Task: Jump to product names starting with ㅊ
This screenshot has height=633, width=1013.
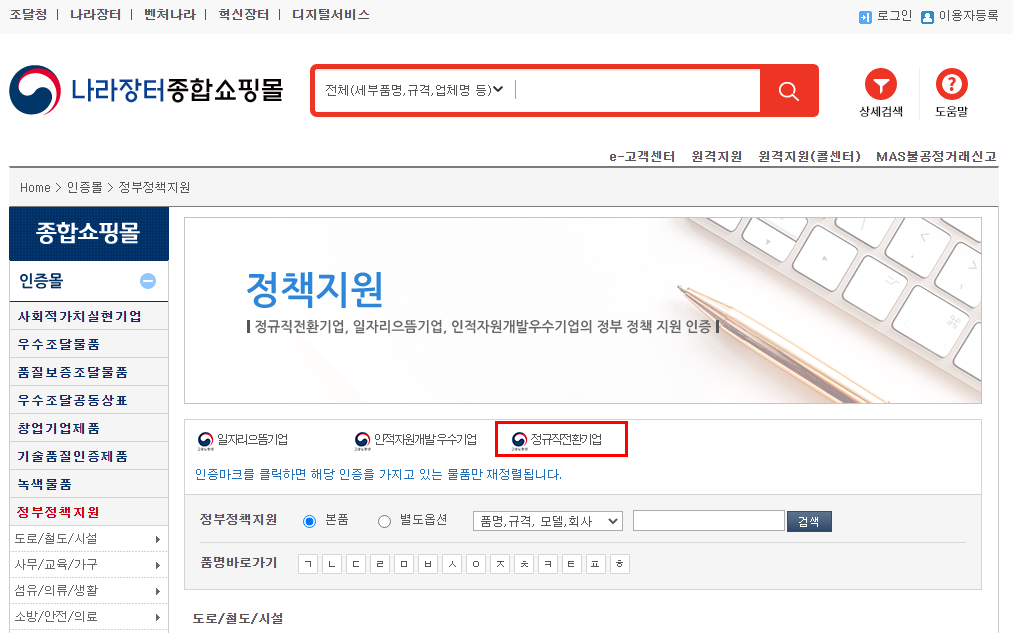Action: (x=524, y=564)
